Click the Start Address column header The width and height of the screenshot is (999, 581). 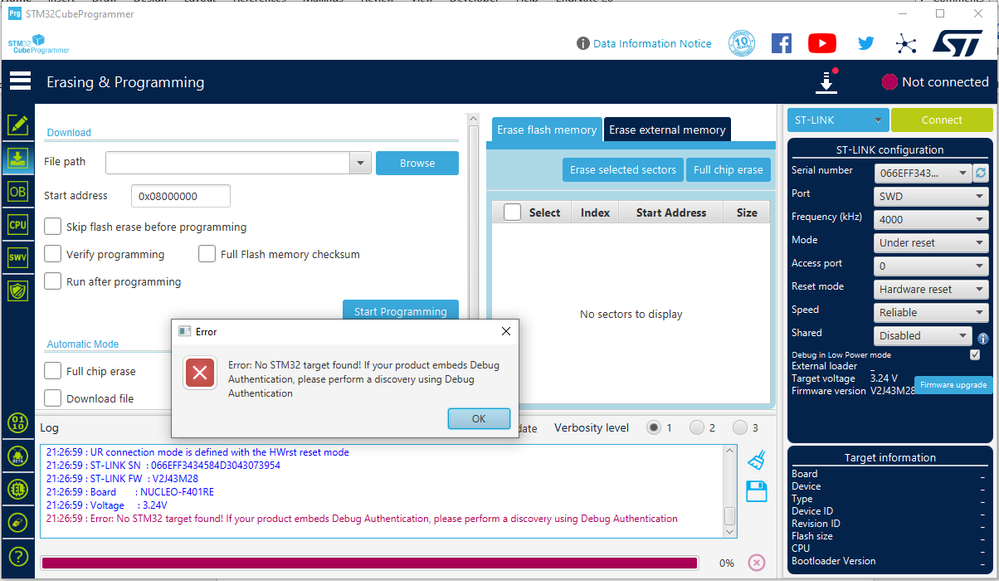tap(671, 212)
